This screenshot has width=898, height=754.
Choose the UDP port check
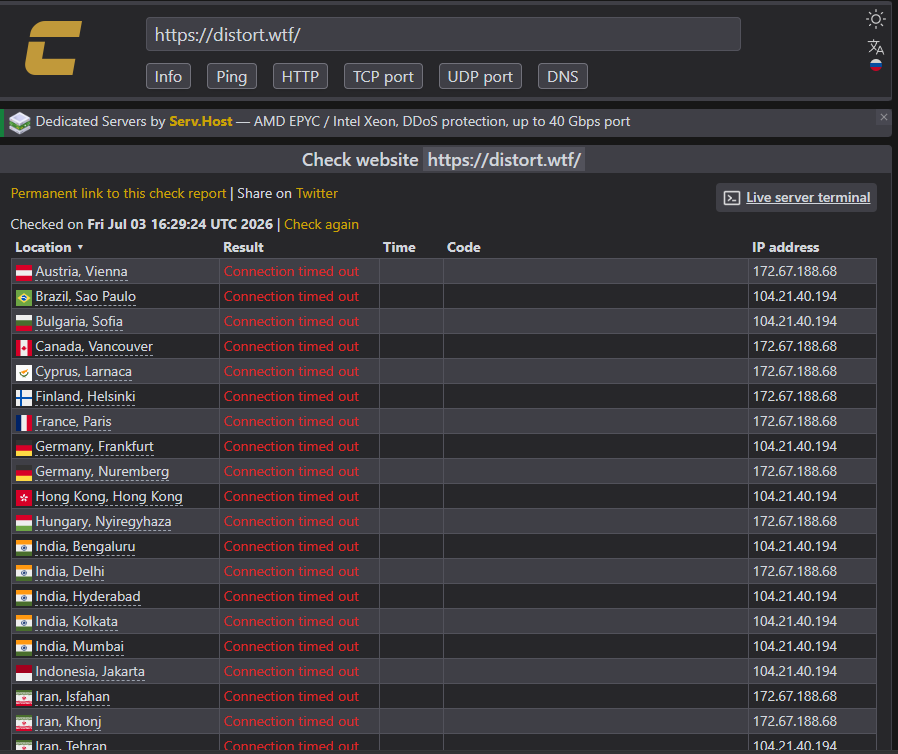[479, 76]
